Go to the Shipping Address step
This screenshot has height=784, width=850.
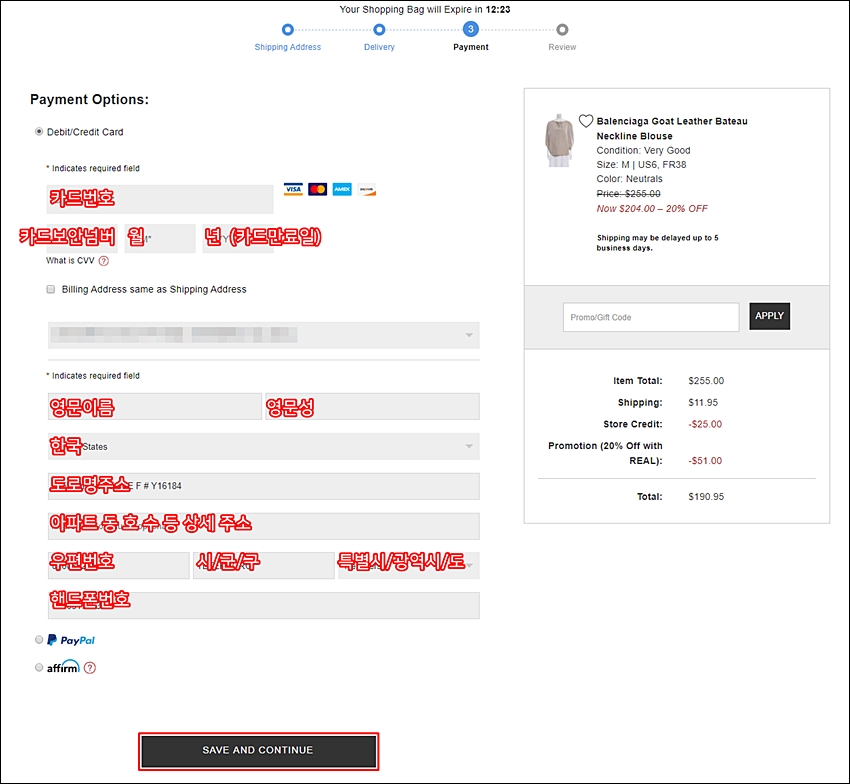click(x=288, y=47)
